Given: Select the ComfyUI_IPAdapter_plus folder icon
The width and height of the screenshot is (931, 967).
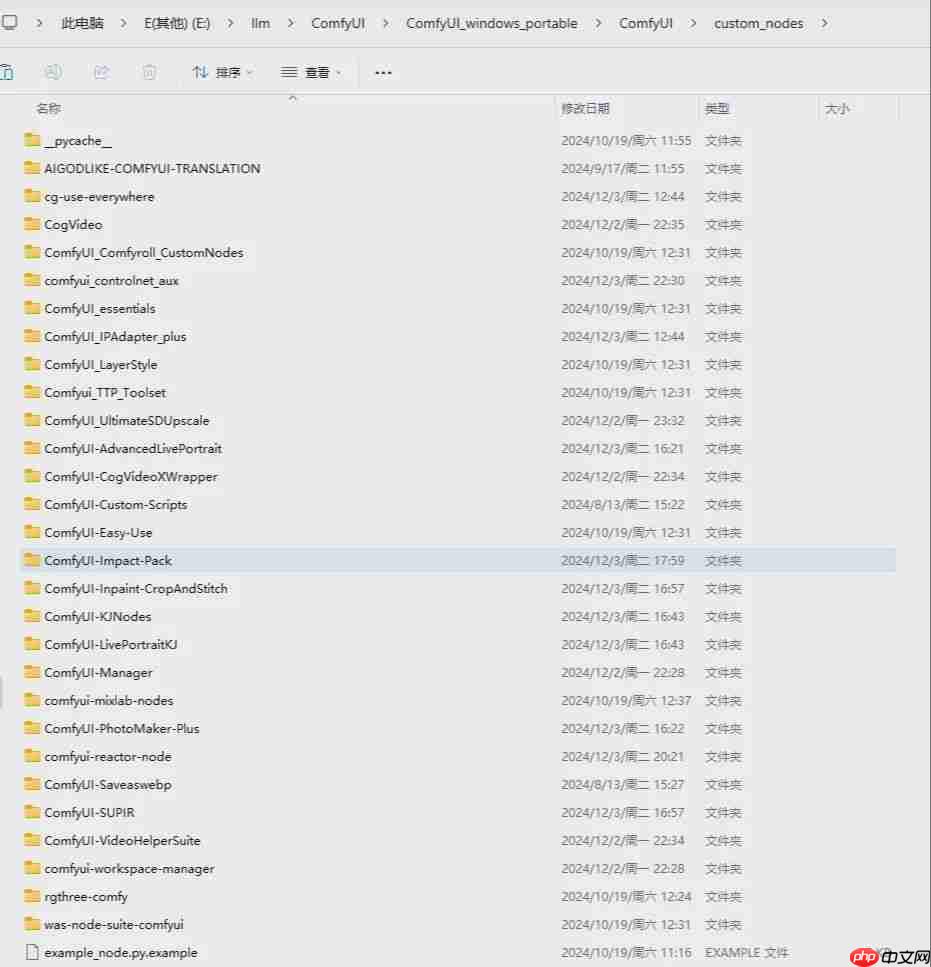Looking at the screenshot, I should coord(32,336).
